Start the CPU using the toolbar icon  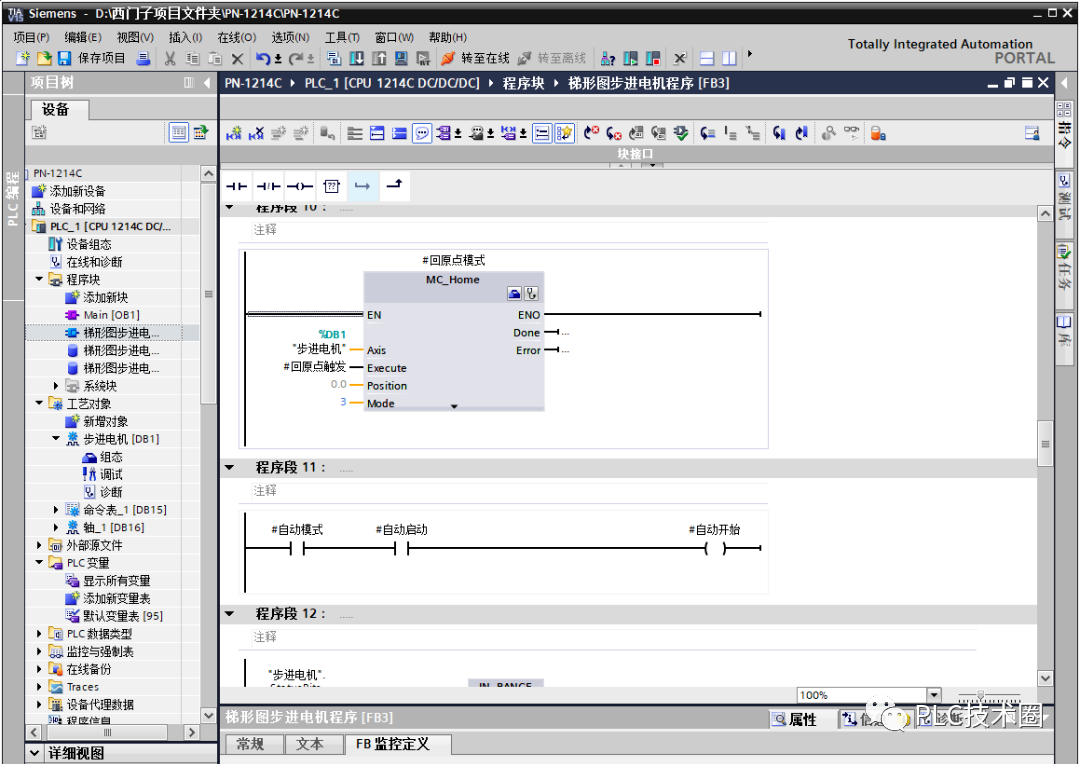tap(630, 59)
